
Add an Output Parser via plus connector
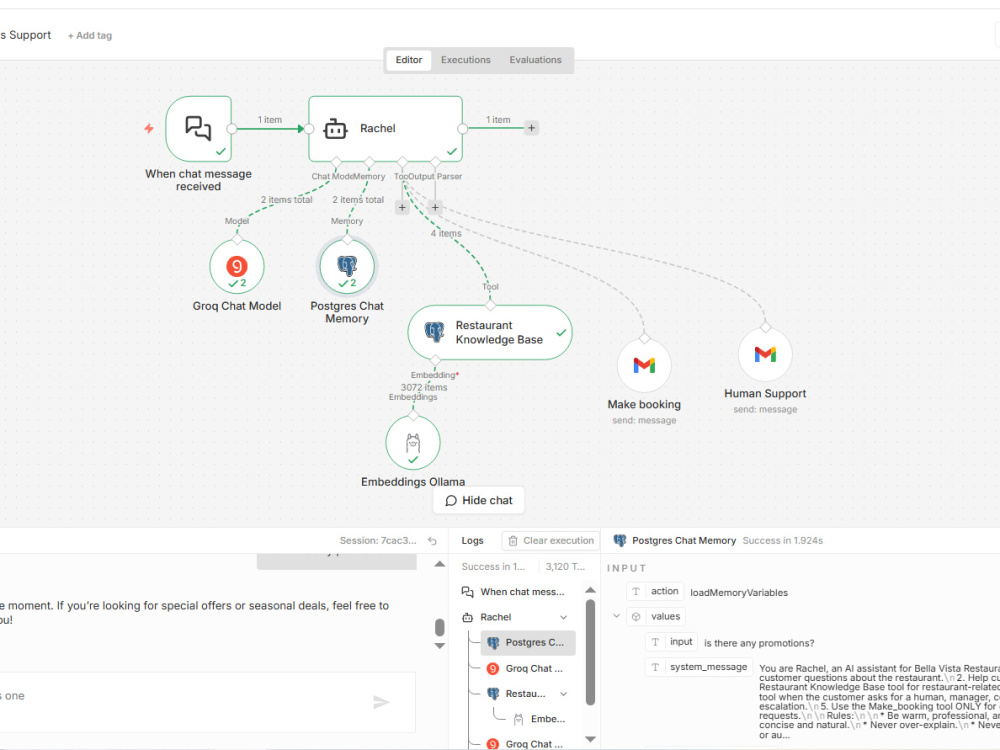(435, 207)
